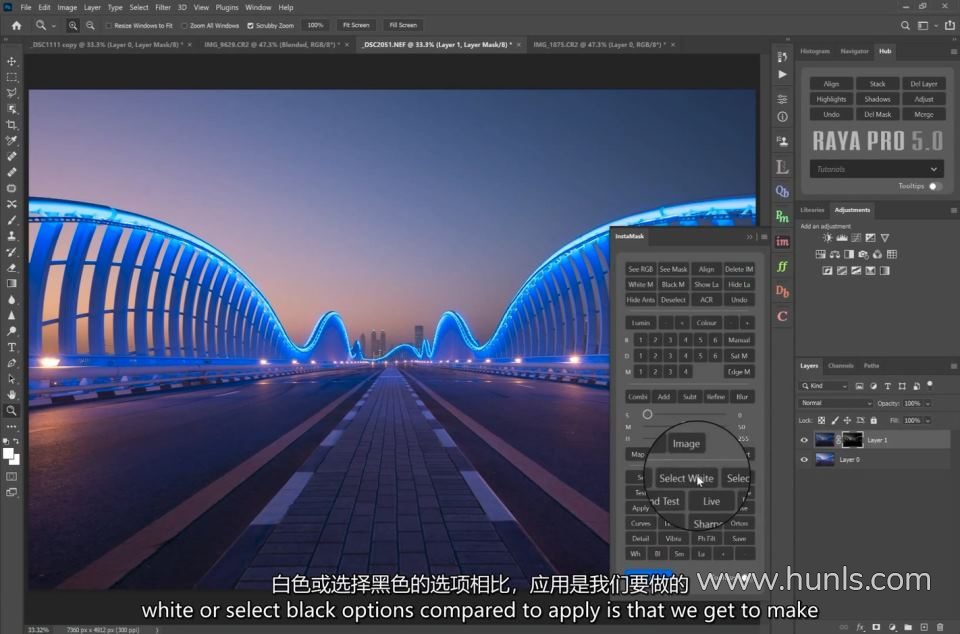The height and width of the screenshot is (634, 960).
Task: Open the Layers panel options menu
Action: tap(953, 366)
